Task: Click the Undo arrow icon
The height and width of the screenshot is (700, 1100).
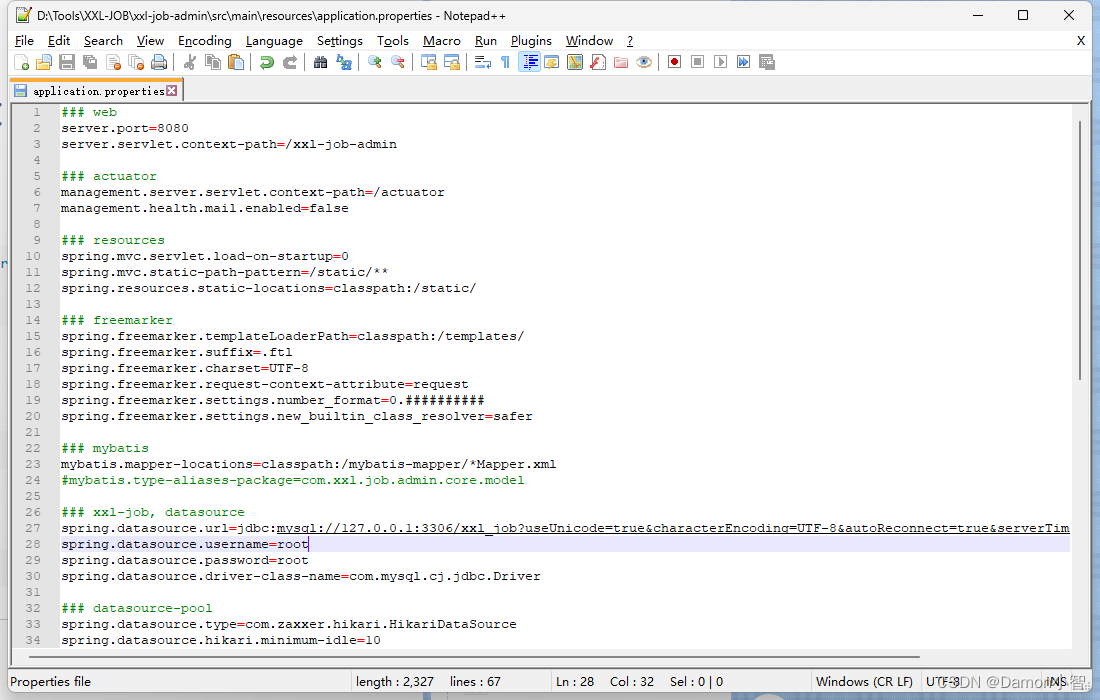Action: [x=267, y=62]
